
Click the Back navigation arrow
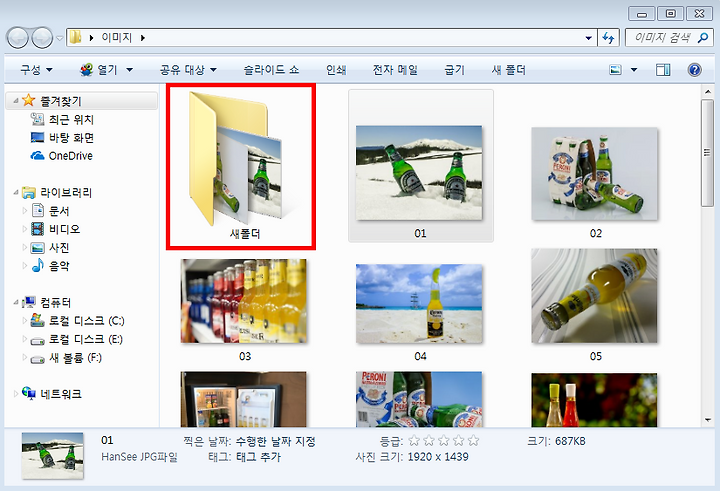pyautogui.click(x=18, y=38)
